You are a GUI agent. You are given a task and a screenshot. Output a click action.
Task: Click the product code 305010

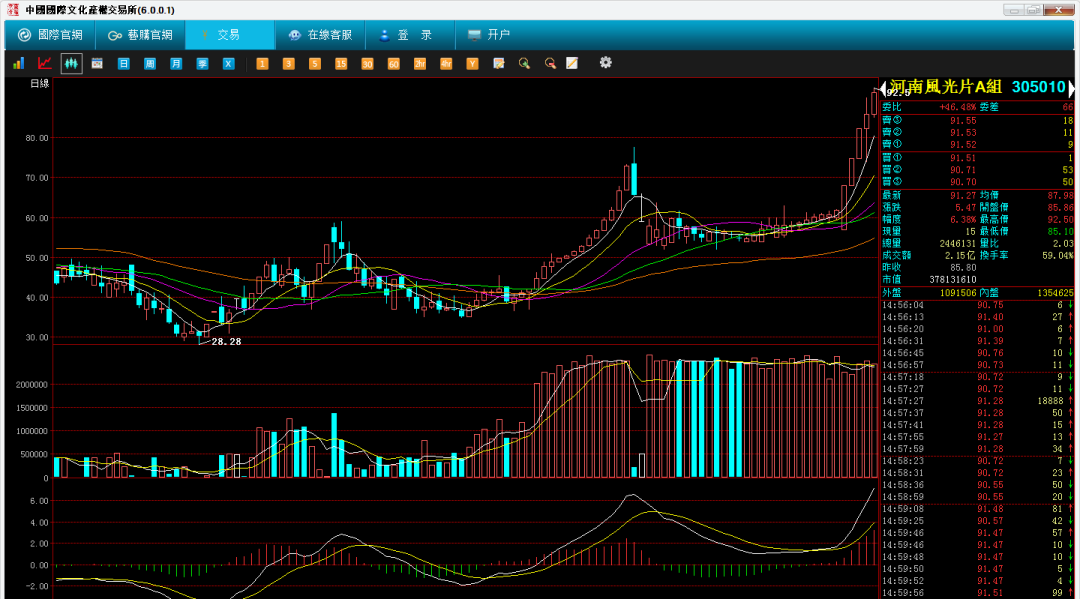1039,87
